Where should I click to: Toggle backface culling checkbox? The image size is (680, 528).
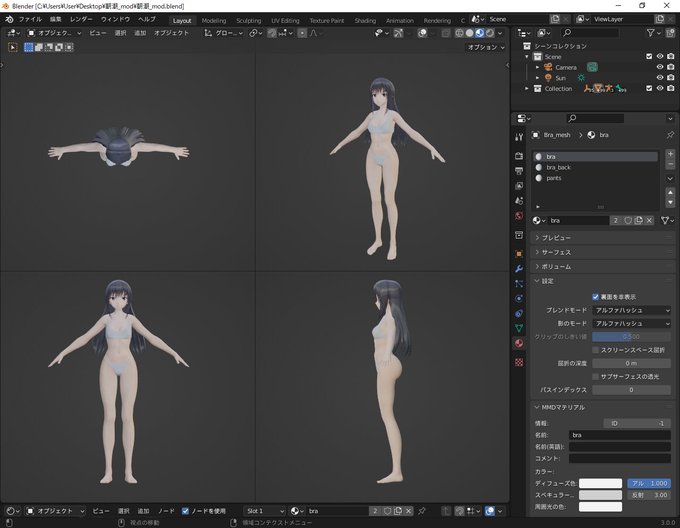pos(595,297)
